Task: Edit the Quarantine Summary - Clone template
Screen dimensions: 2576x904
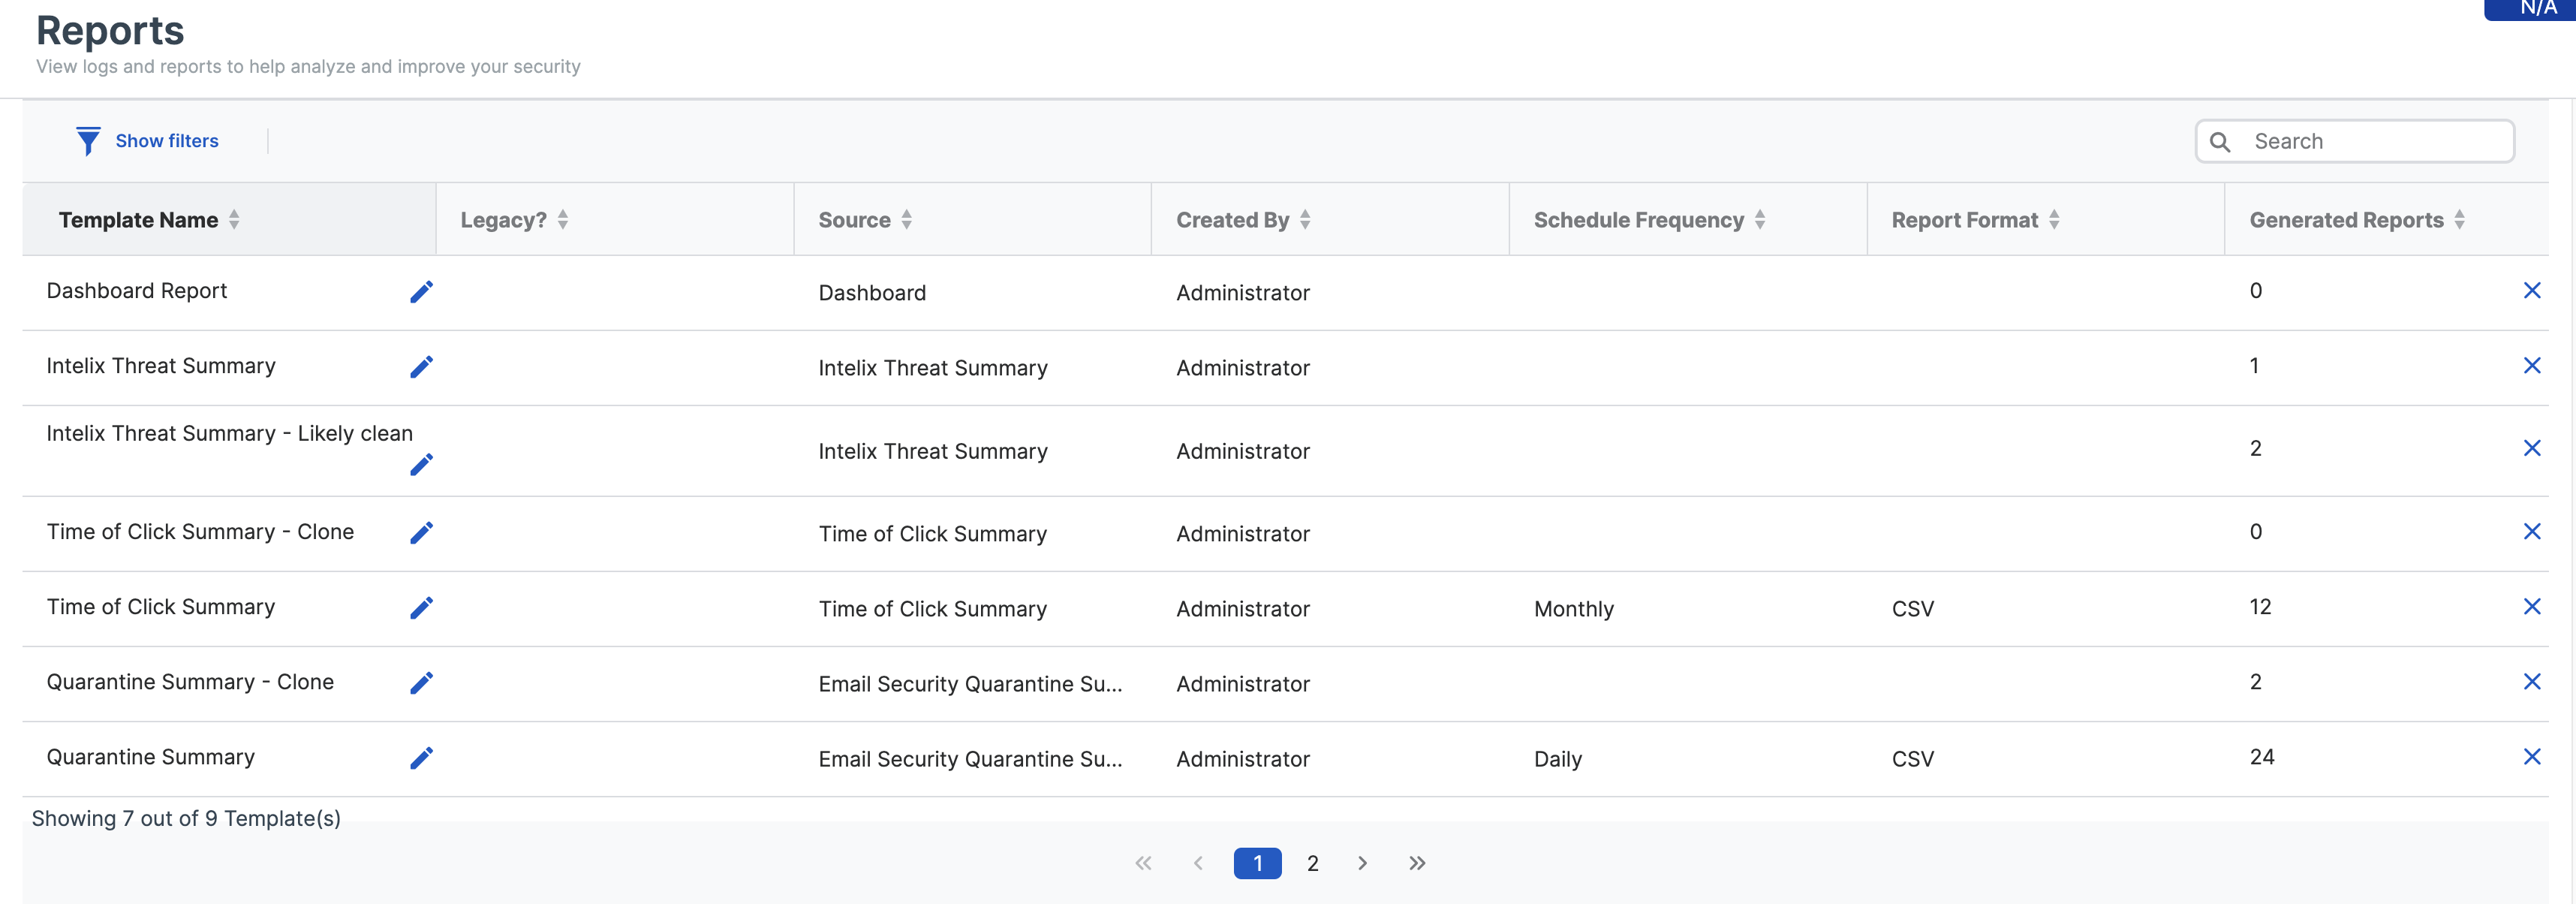Action: click(421, 682)
